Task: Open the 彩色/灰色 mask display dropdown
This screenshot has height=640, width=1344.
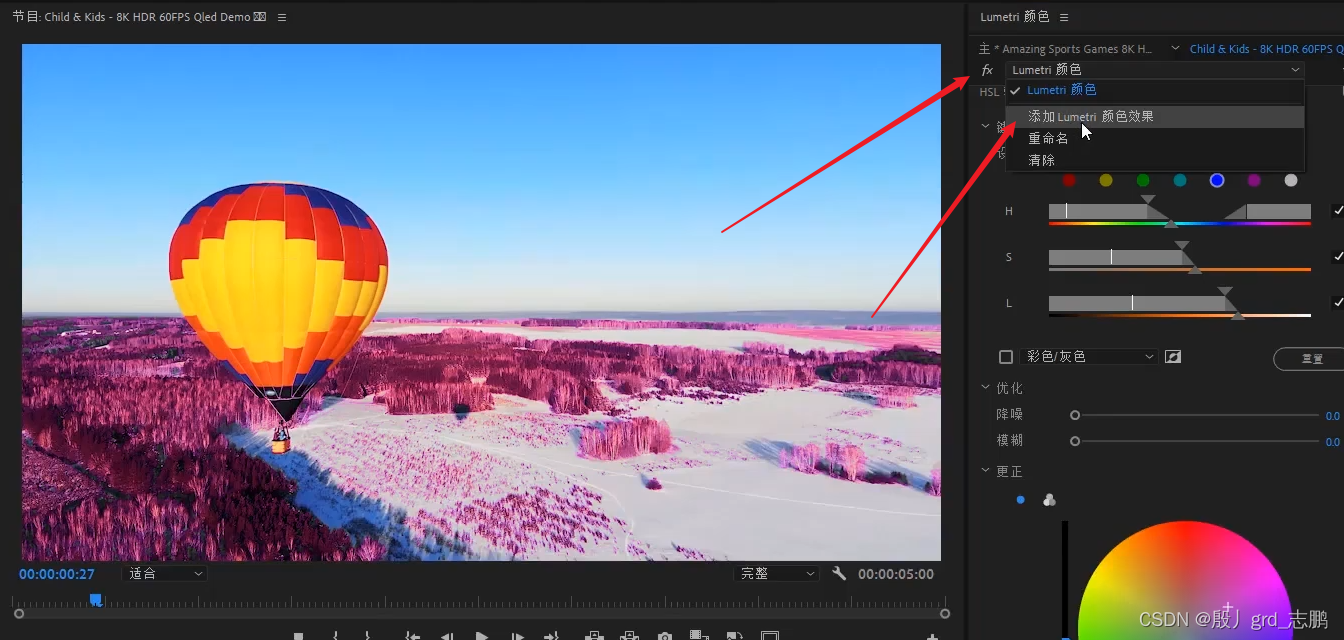Action: click(x=1091, y=357)
